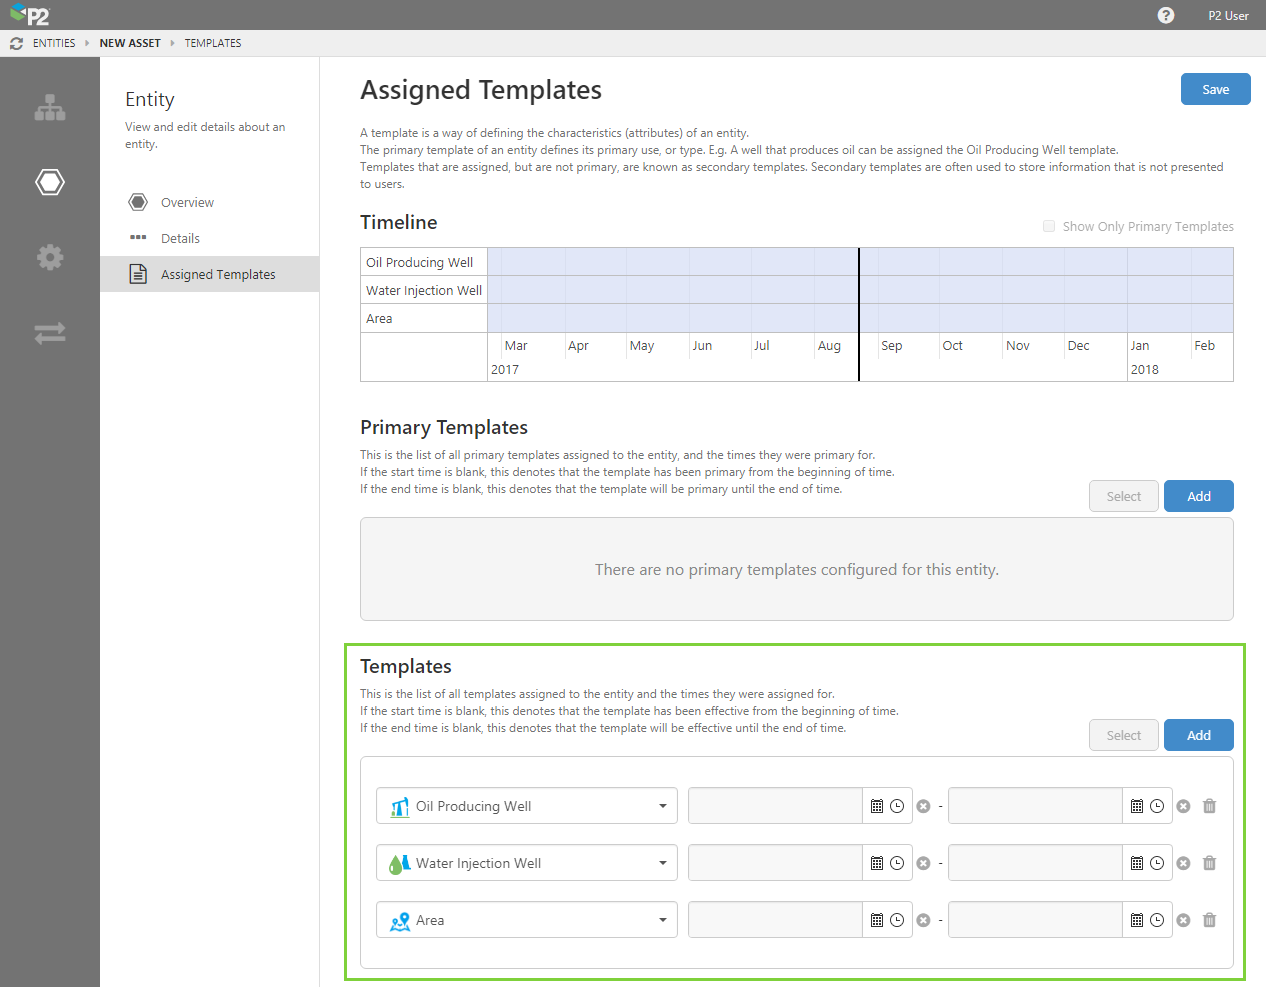The image size is (1266, 987).
Task: Click the transfer arrows icon in sidebar
Action: (x=50, y=333)
